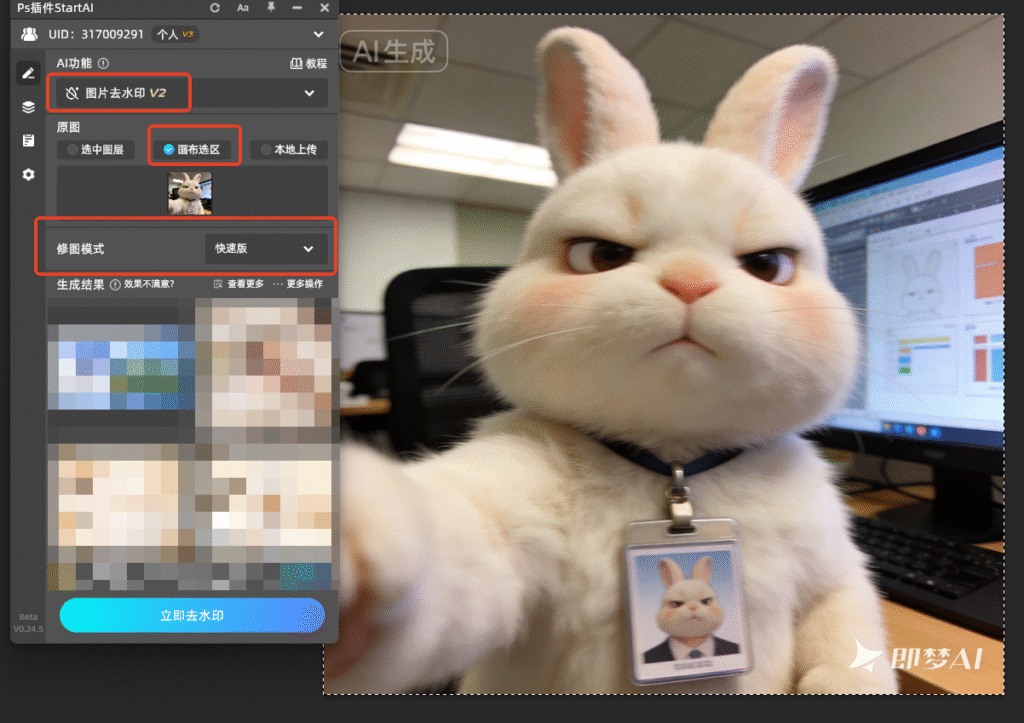
Task: Pin the StartAI plugin panel
Action: coord(270,8)
